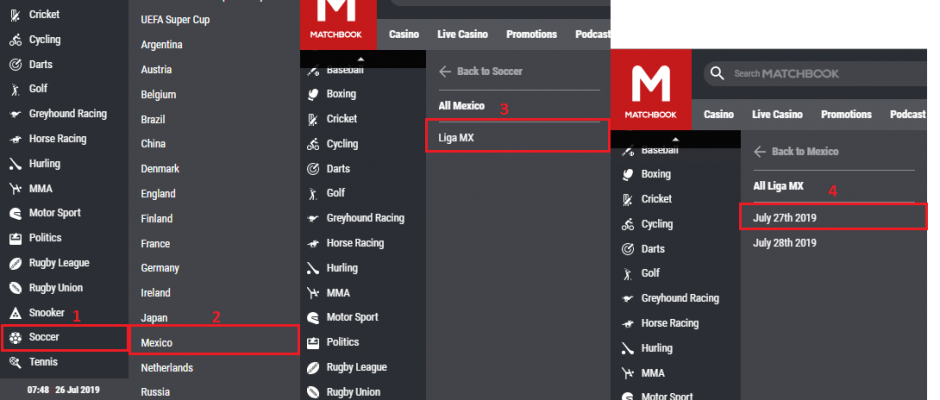
Task: Click the Cycling icon in the All Liga MX panel
Action: pos(628,224)
